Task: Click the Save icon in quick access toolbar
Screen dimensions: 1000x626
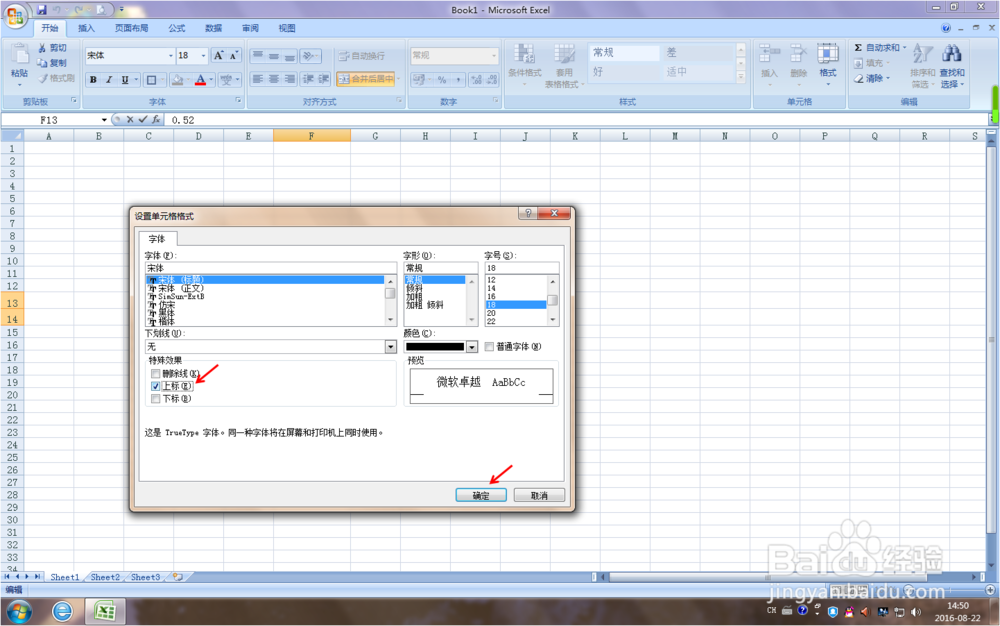Action: (41, 10)
